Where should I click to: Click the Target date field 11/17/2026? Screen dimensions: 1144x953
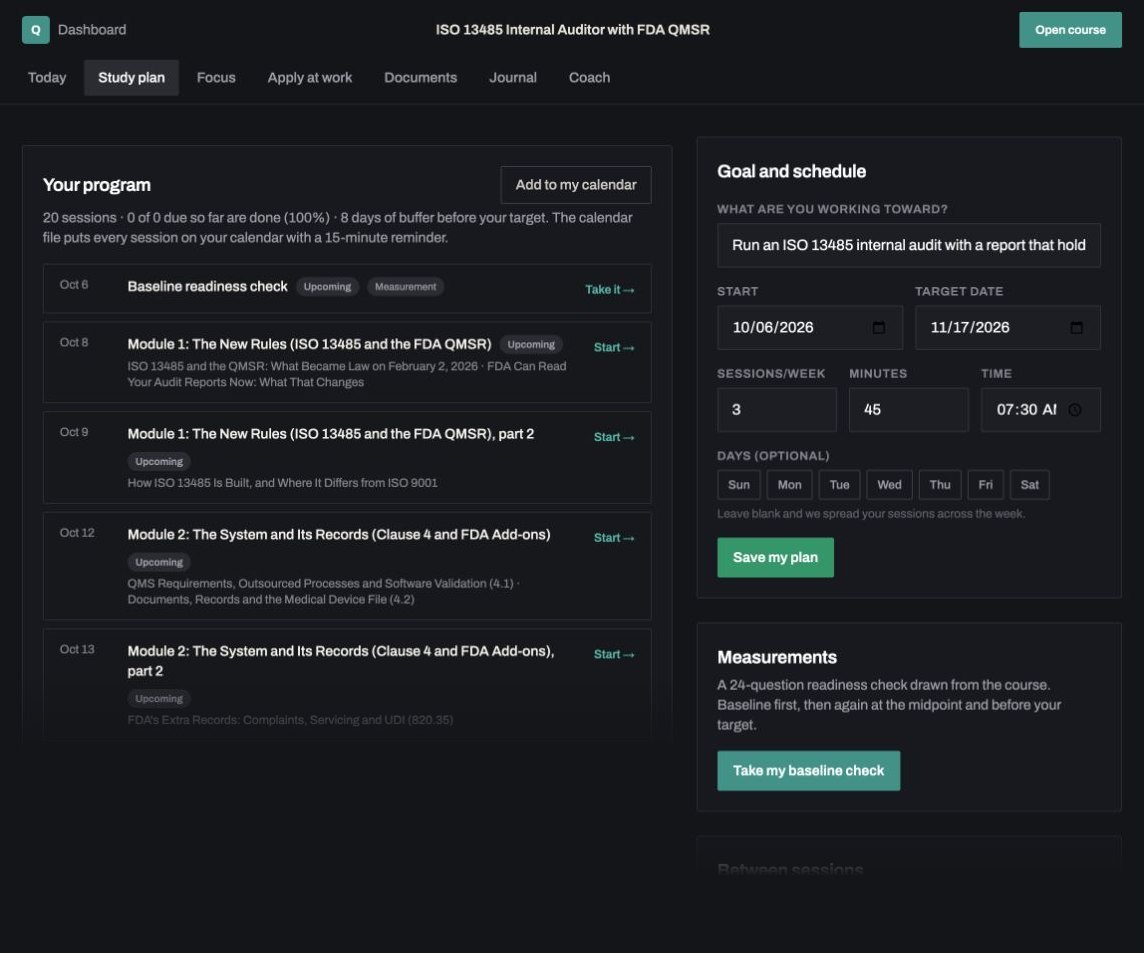[x=1008, y=328]
